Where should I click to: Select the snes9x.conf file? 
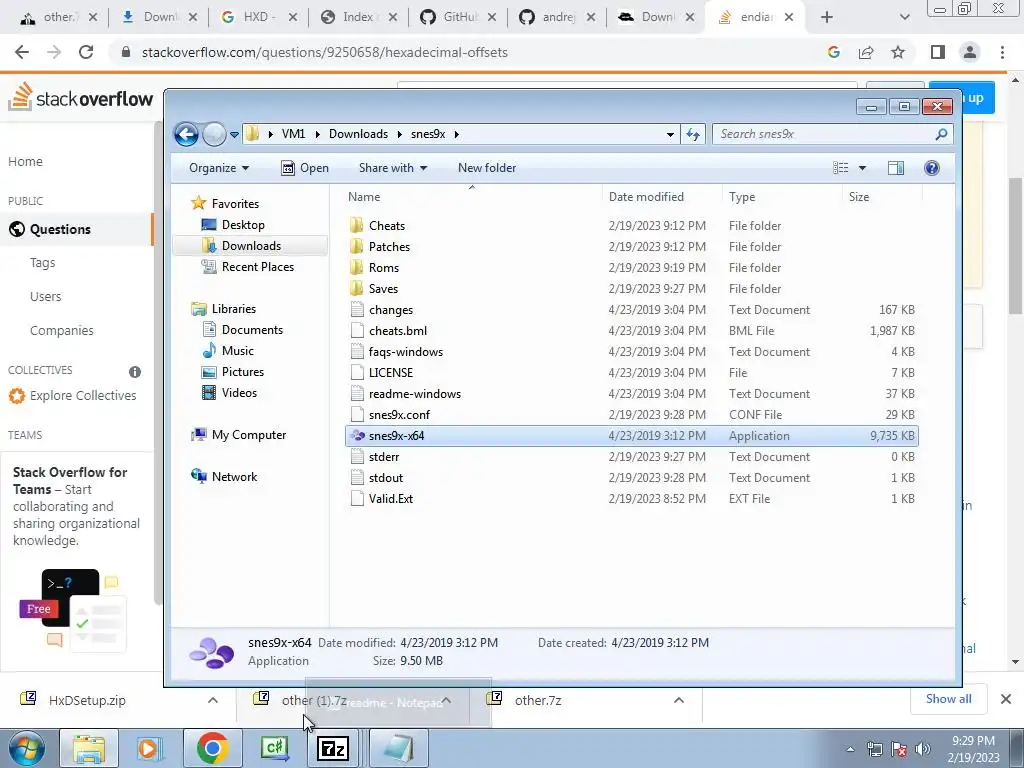(632, 415)
